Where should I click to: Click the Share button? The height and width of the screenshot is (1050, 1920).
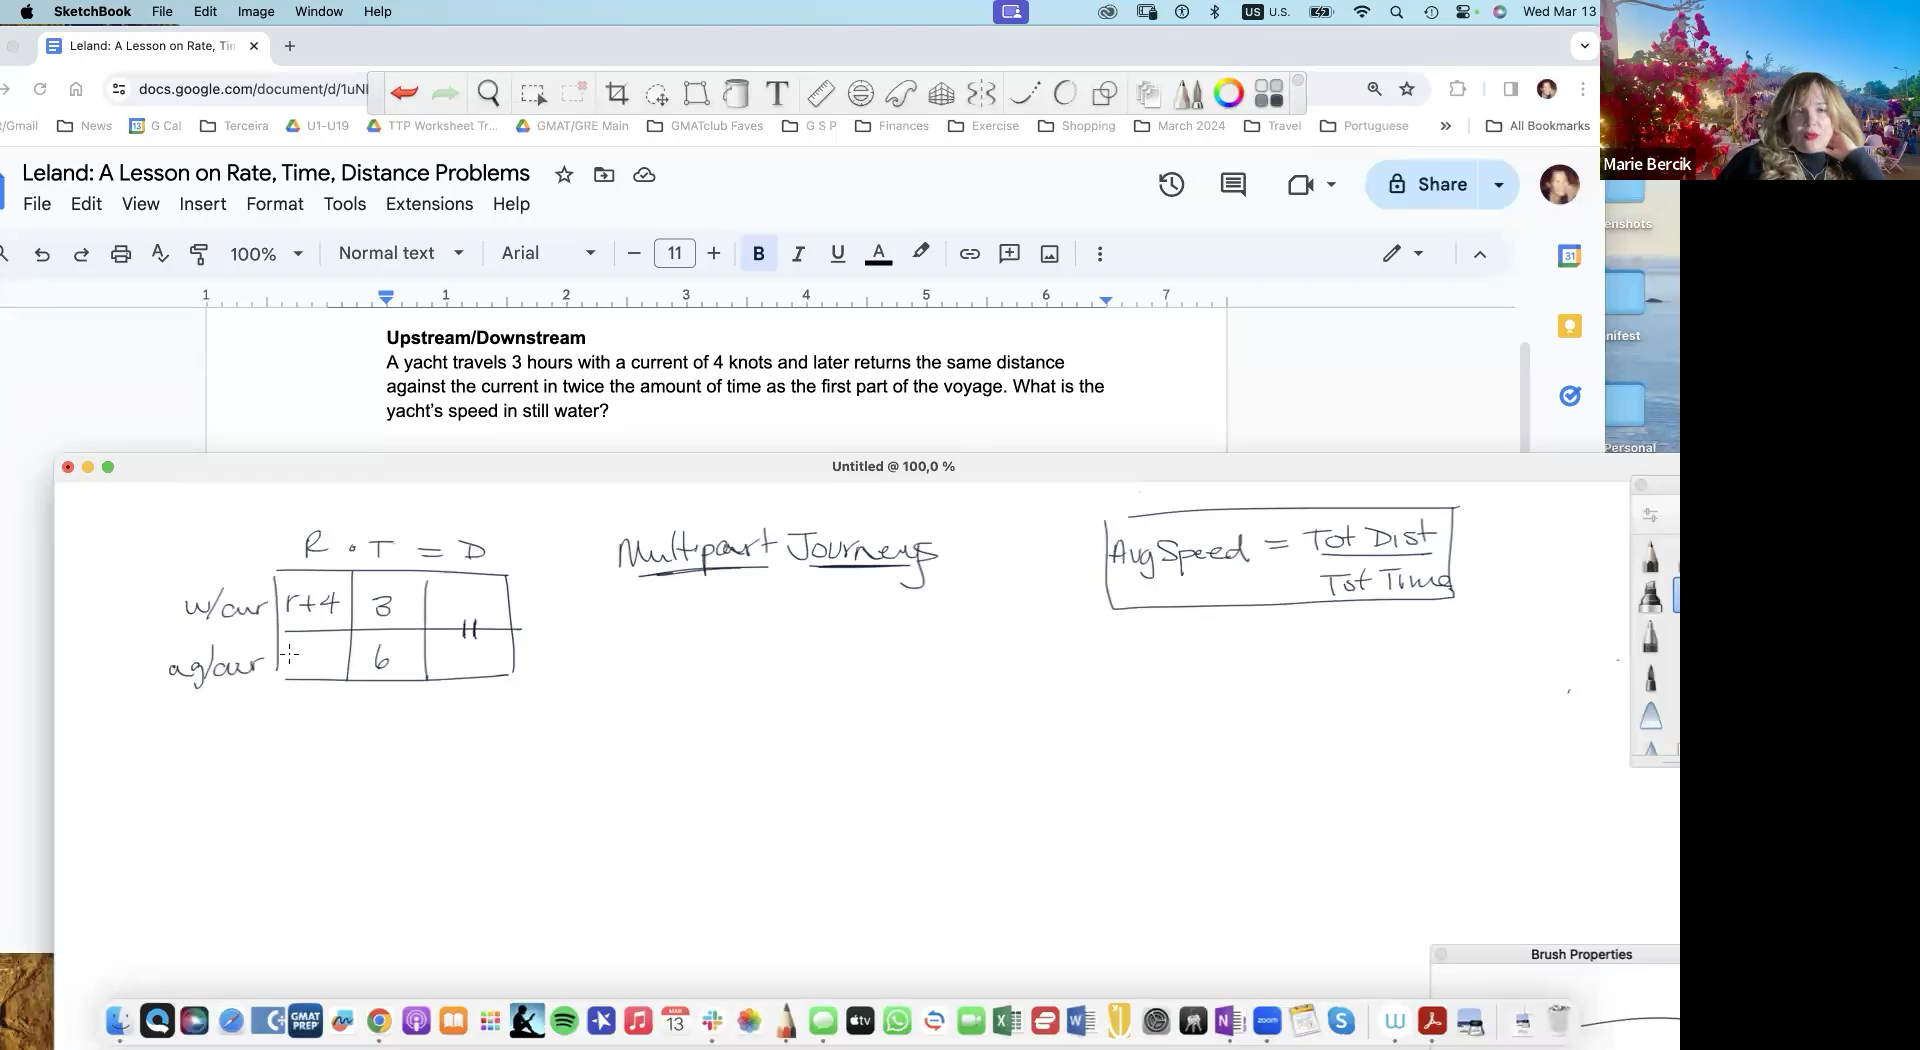[1428, 184]
